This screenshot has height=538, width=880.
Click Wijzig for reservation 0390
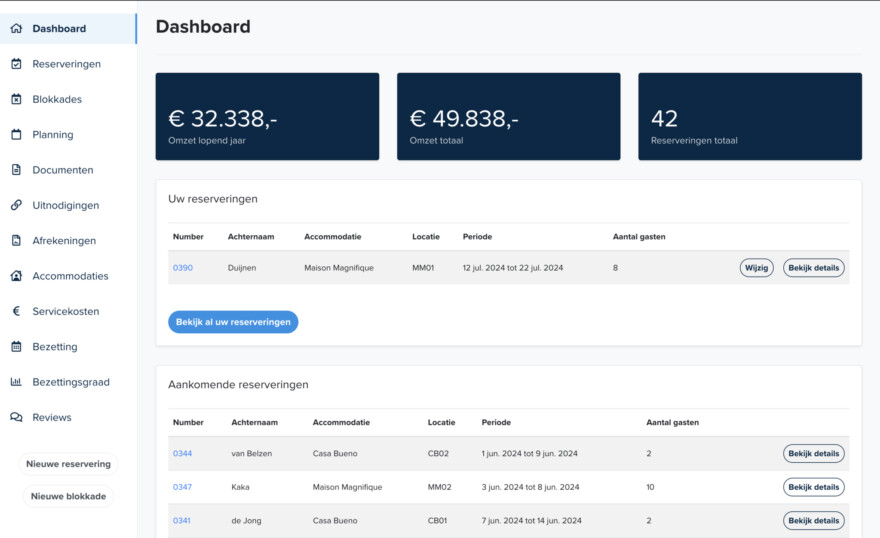[757, 268]
